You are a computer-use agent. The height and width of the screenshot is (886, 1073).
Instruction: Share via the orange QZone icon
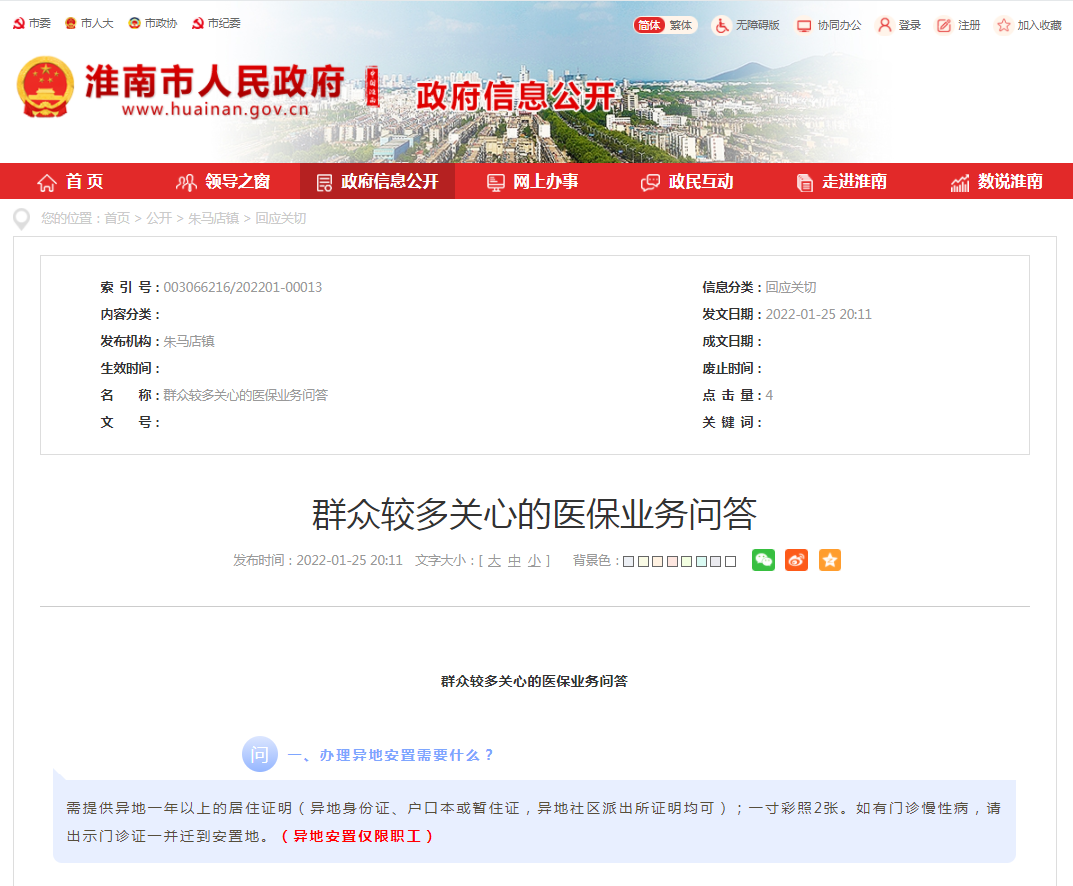pos(829,561)
